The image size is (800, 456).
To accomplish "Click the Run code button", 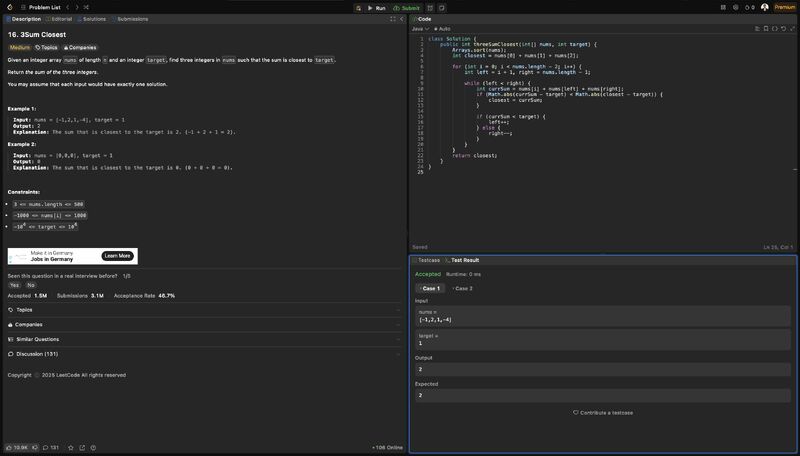I will click(x=375, y=7).
